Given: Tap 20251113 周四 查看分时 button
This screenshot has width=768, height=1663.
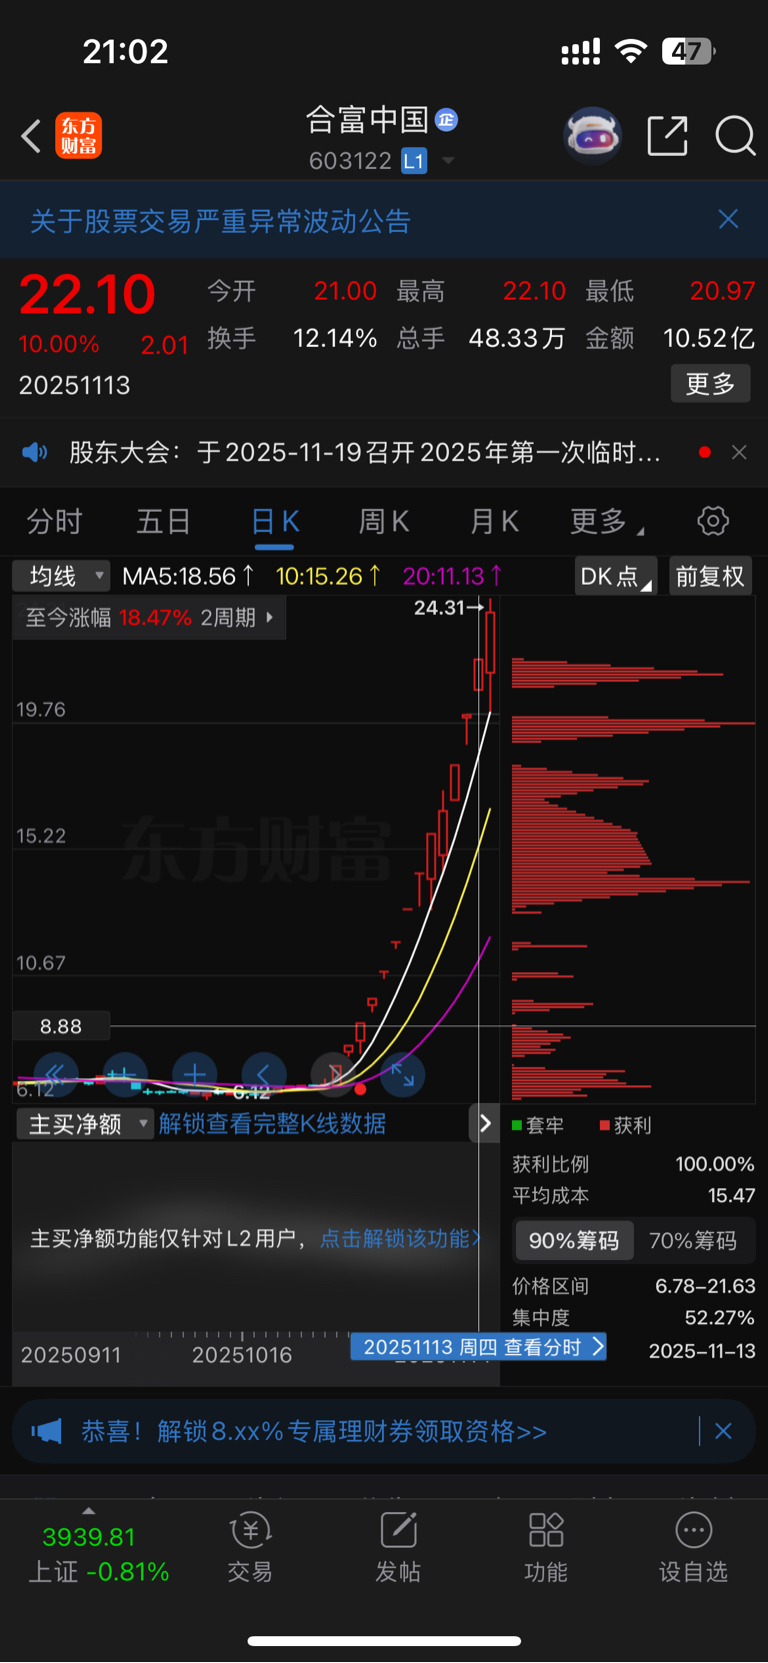Looking at the screenshot, I should 480,1347.
